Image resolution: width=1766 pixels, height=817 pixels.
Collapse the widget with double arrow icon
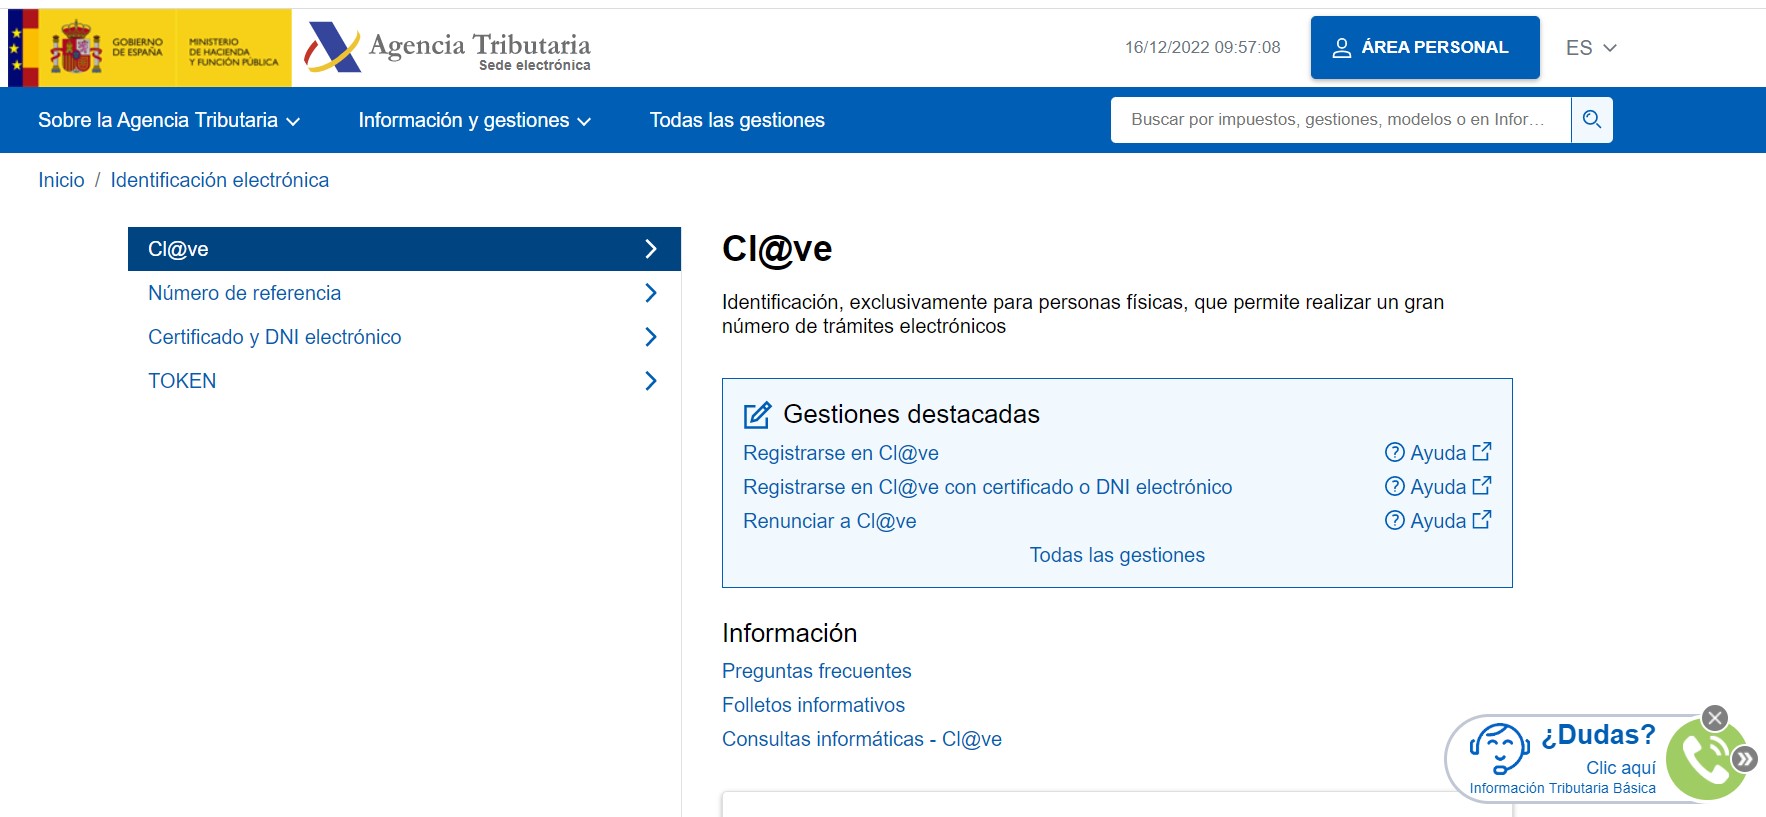click(x=1745, y=759)
